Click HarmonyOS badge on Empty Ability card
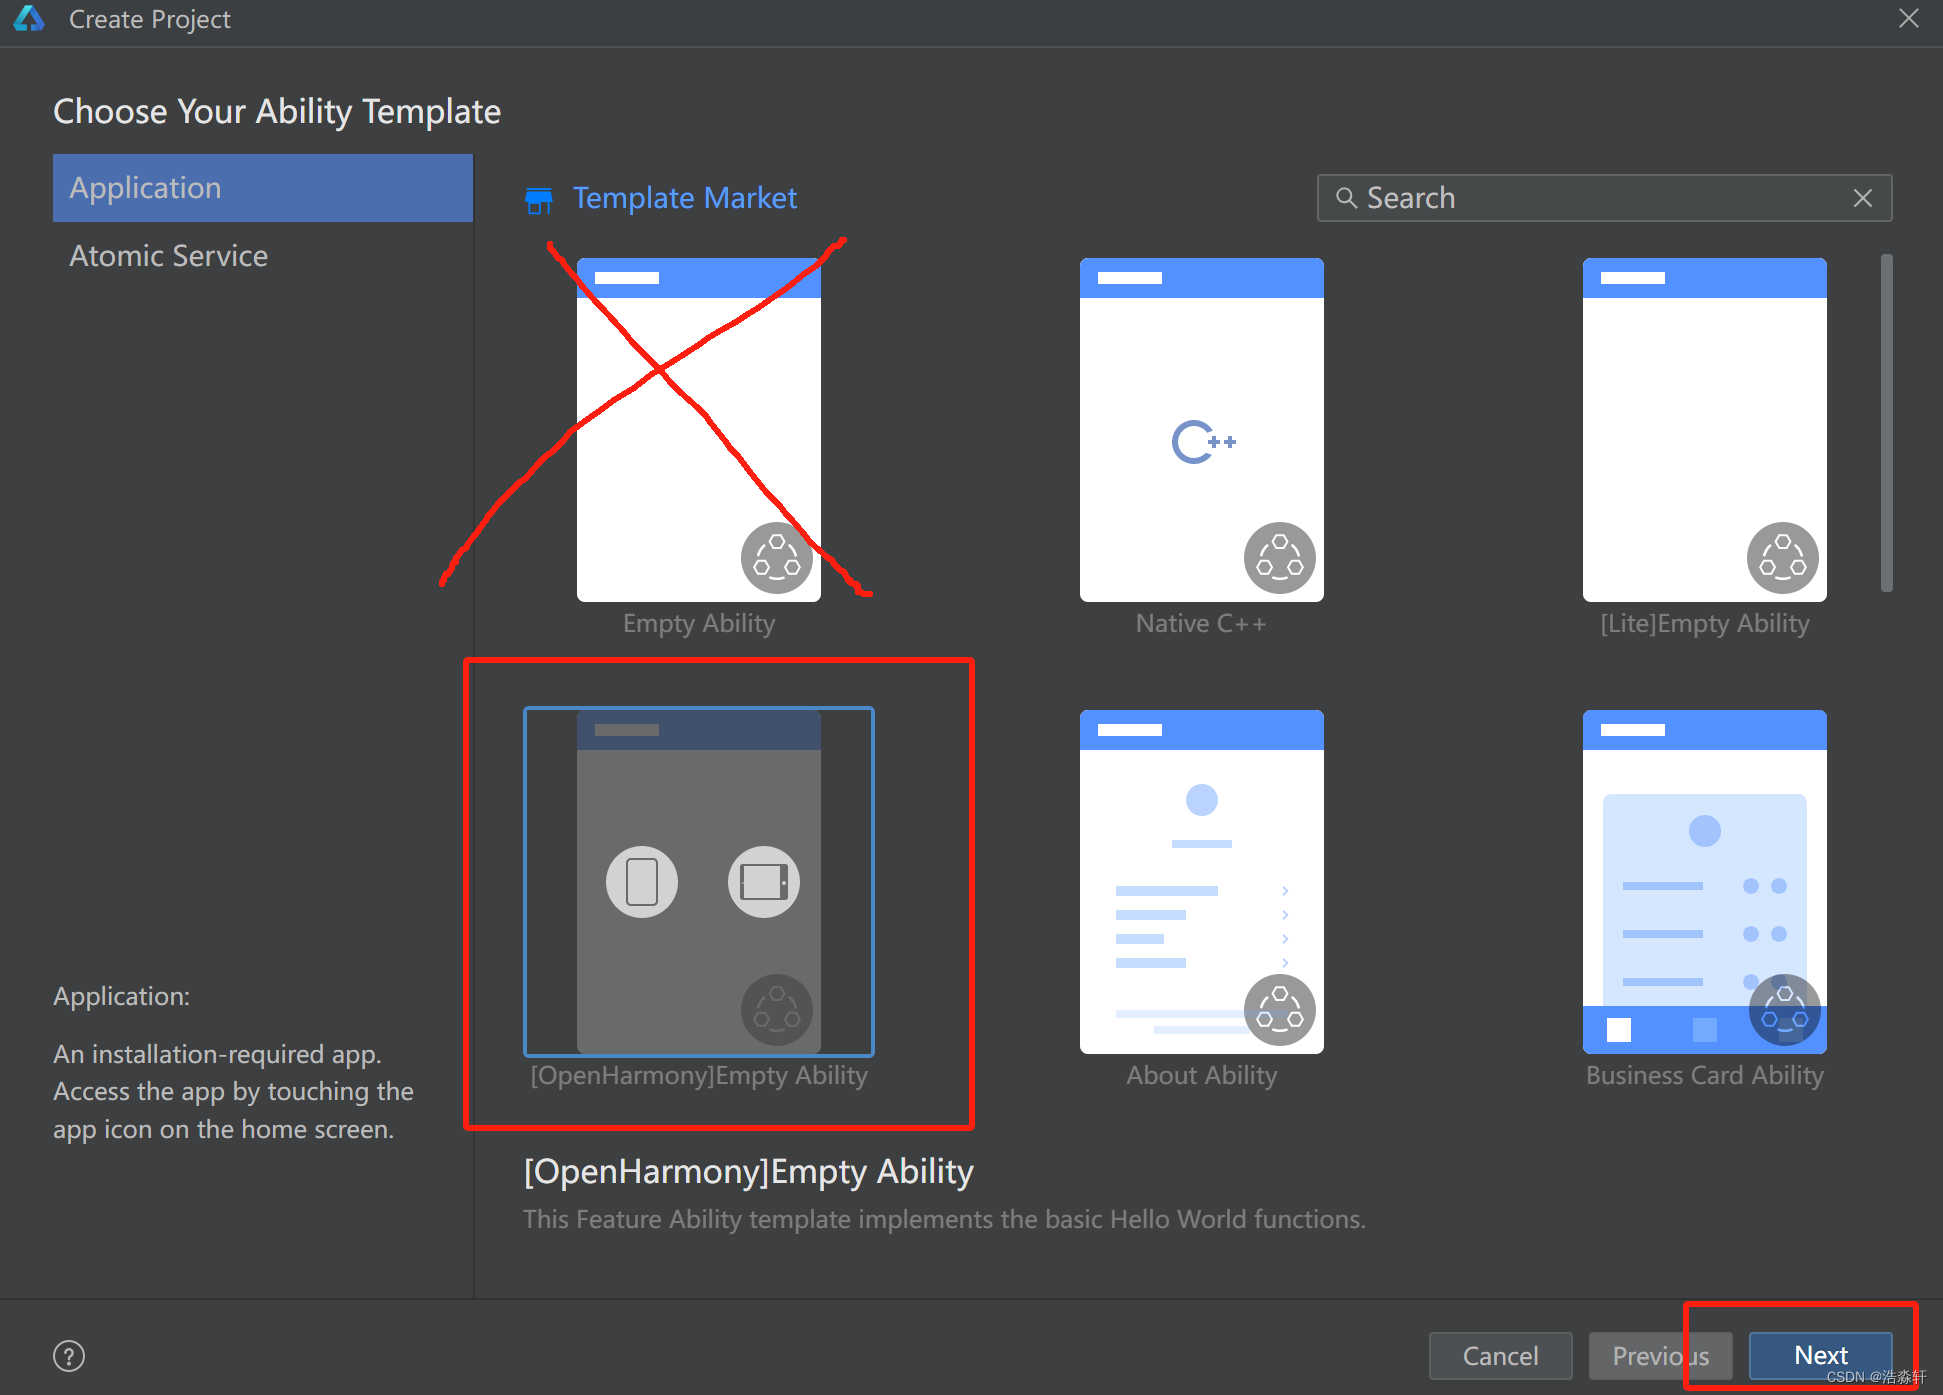 point(777,558)
